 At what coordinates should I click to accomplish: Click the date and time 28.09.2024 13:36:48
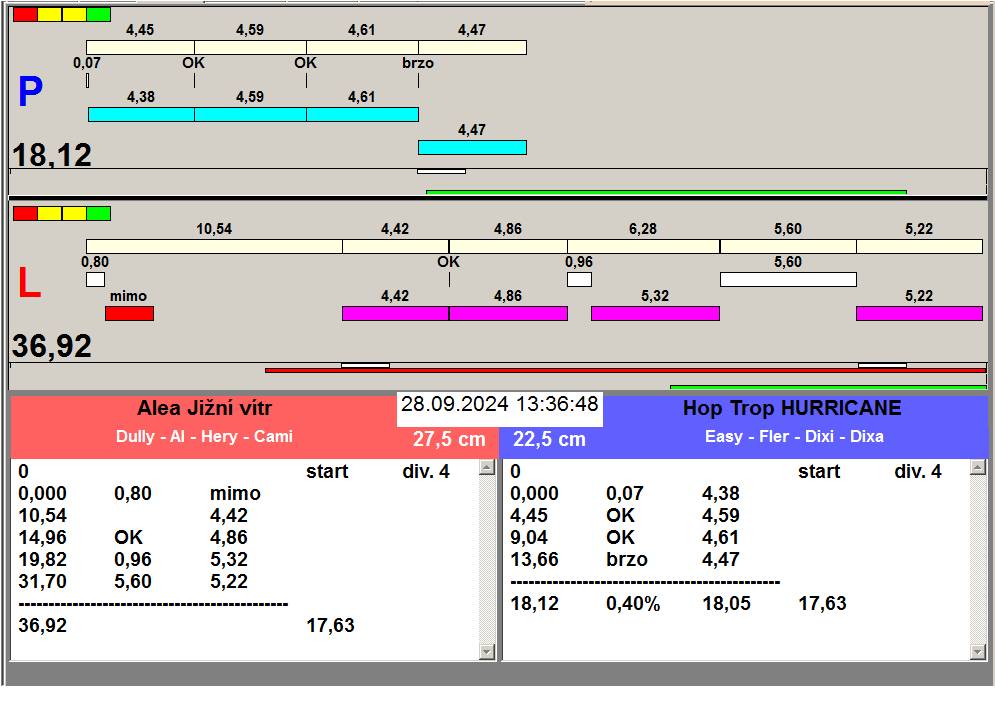[500, 404]
